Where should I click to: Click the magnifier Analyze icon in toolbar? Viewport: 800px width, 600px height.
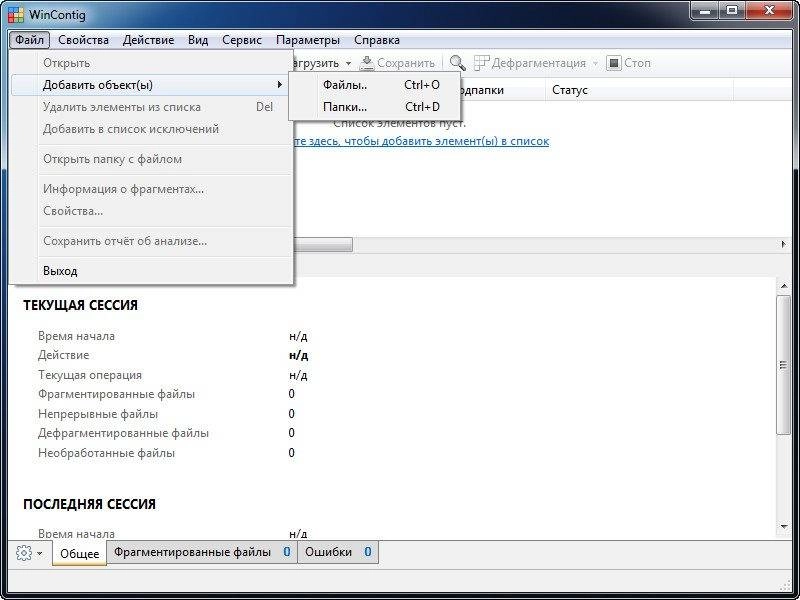tap(457, 63)
